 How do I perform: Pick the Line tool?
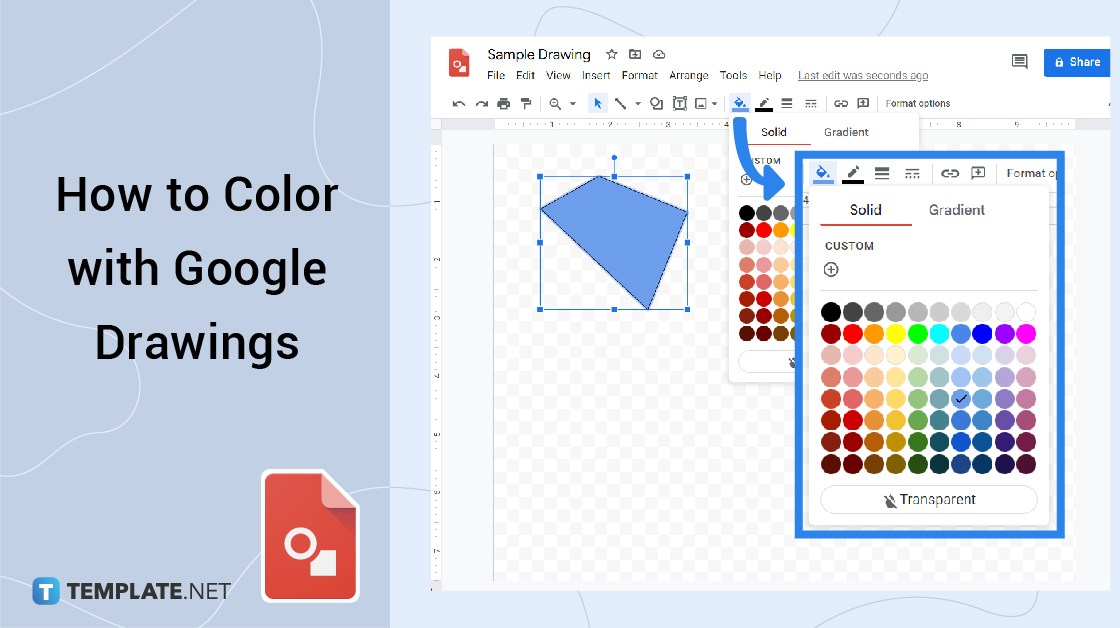point(621,104)
